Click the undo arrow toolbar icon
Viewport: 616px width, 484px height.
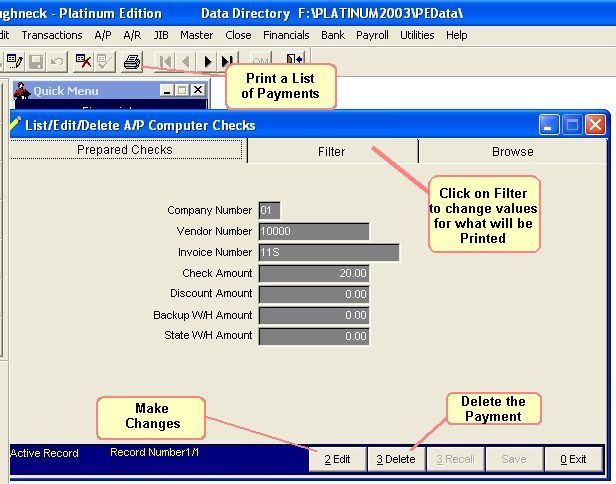tap(57, 61)
